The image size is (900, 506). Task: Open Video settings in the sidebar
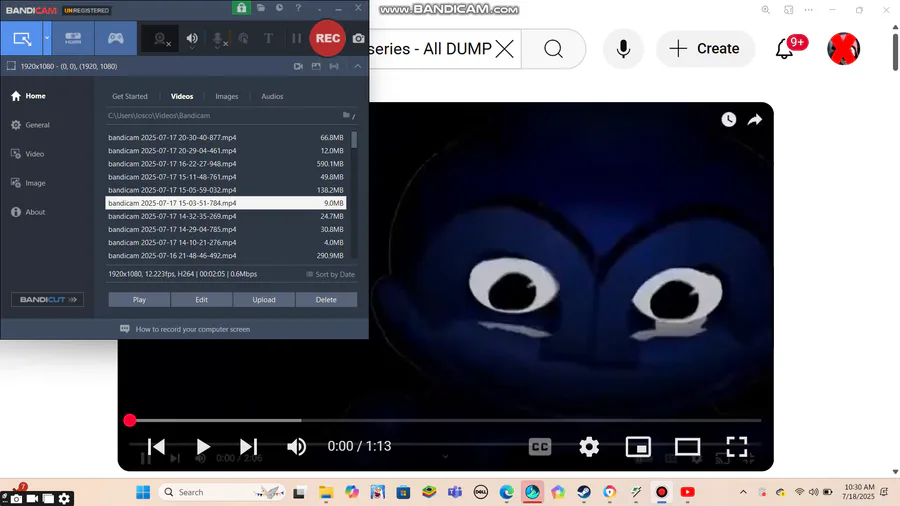pyautogui.click(x=28, y=154)
